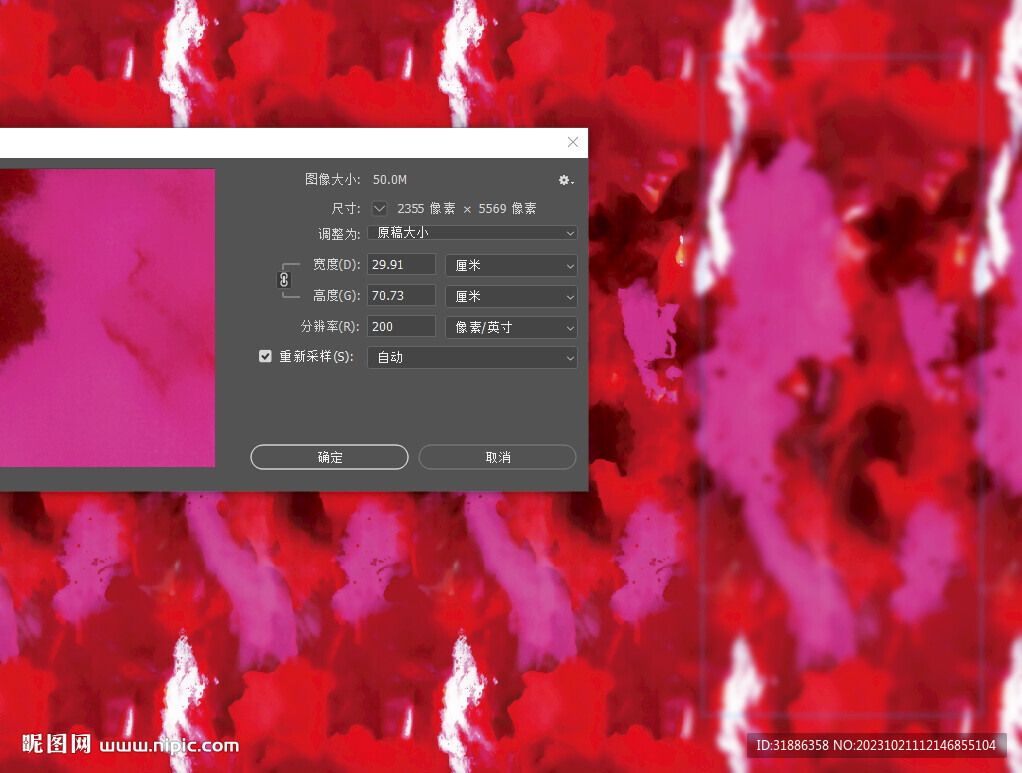Viewport: 1022px width, 773px height.
Task: Open the height unit dropdown
Action: click(510, 296)
